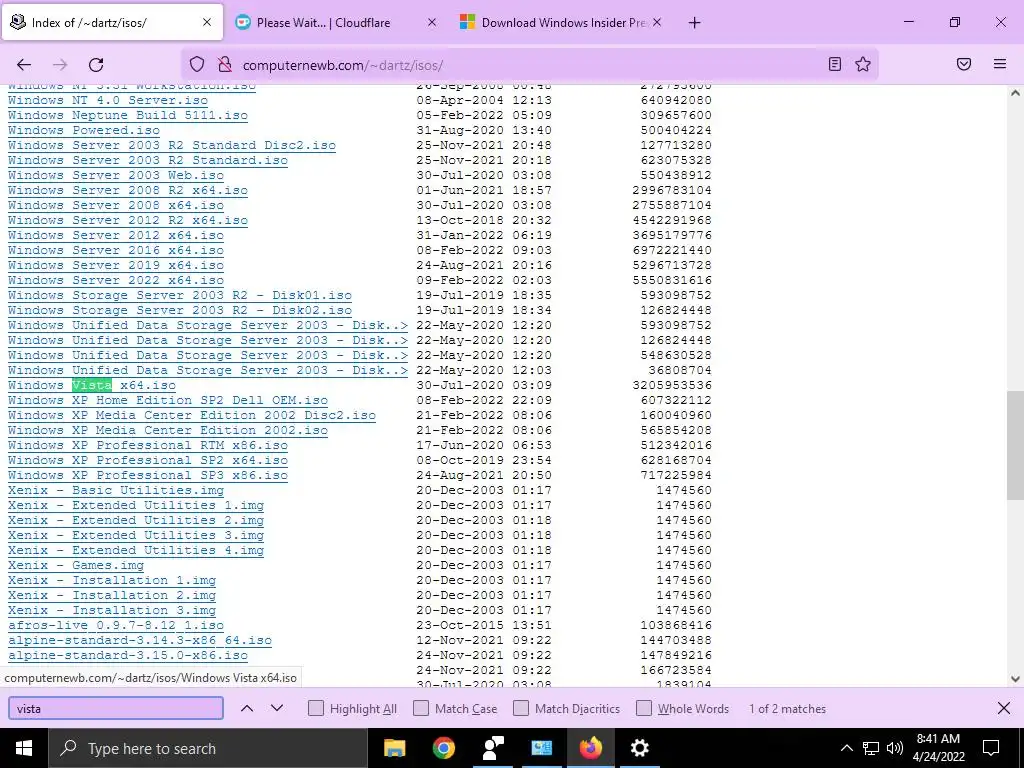Open the tracking protection shield icon
The width and height of the screenshot is (1024, 768).
pos(197,64)
